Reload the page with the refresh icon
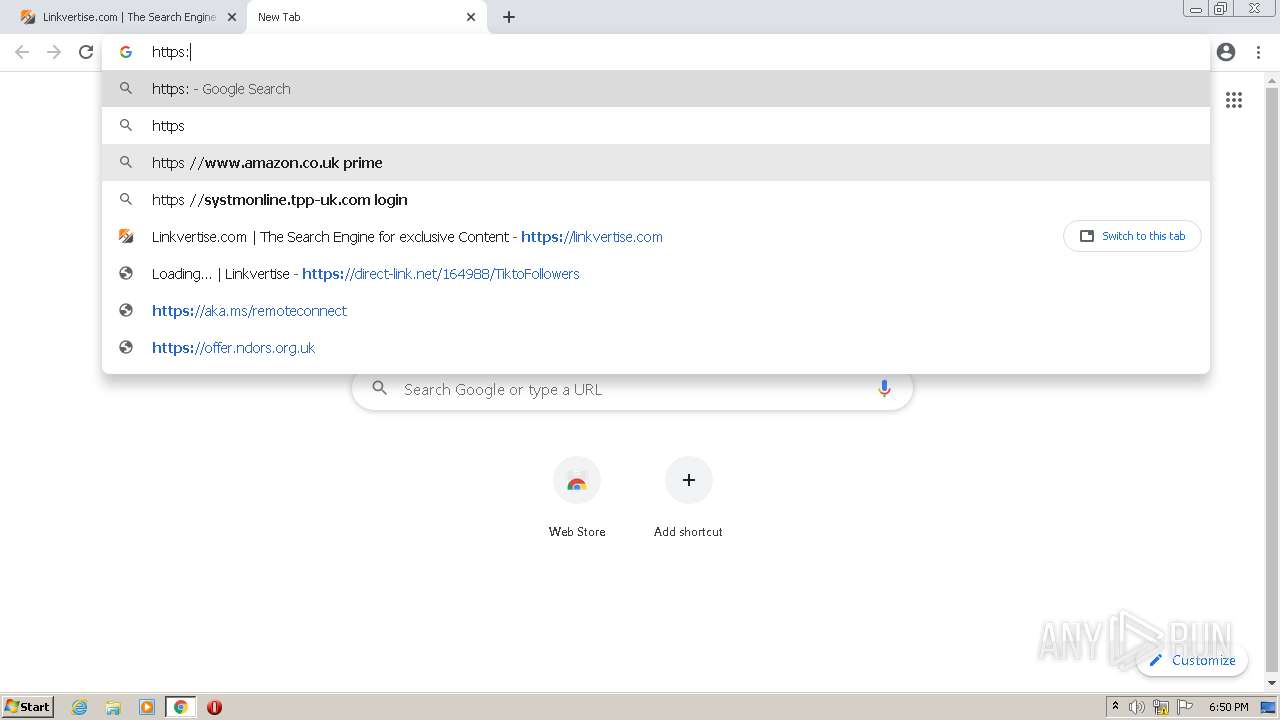 [x=86, y=52]
